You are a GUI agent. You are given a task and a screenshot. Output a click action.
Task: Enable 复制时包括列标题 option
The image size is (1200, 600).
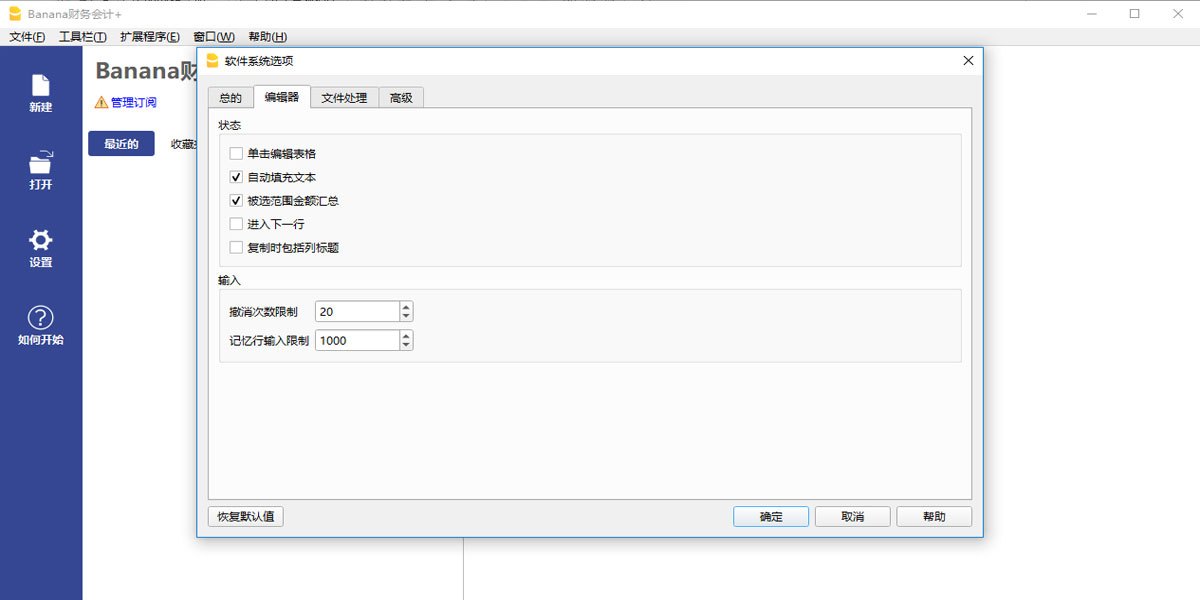point(236,248)
